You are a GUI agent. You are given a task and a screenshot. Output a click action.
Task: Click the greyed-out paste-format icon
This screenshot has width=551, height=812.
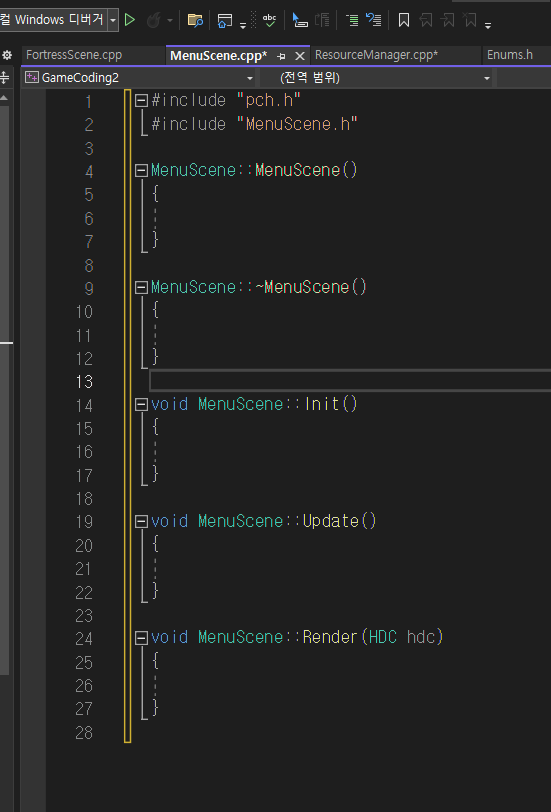pos(322,20)
